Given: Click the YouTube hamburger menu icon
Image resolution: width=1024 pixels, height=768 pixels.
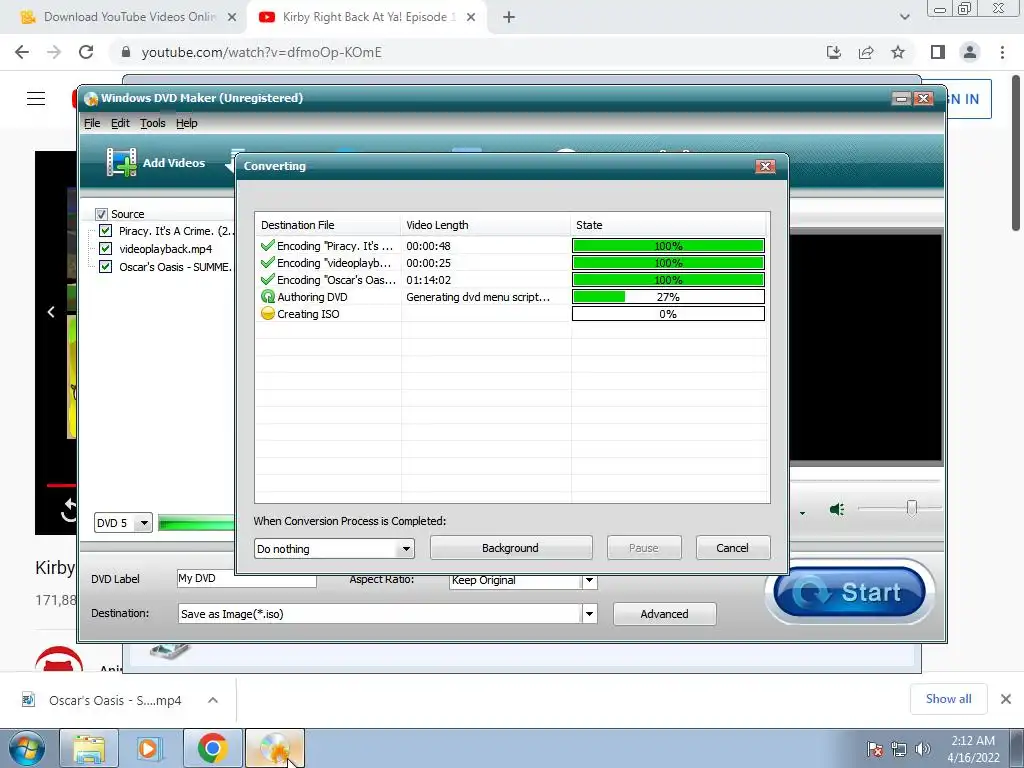Looking at the screenshot, I should tap(36, 99).
